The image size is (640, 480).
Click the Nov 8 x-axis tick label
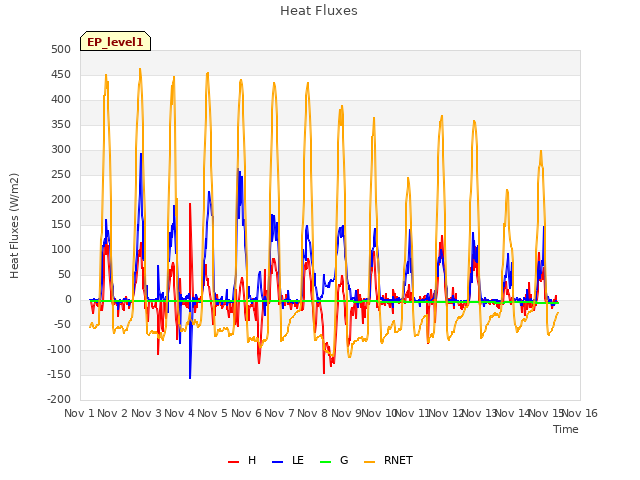313,413
